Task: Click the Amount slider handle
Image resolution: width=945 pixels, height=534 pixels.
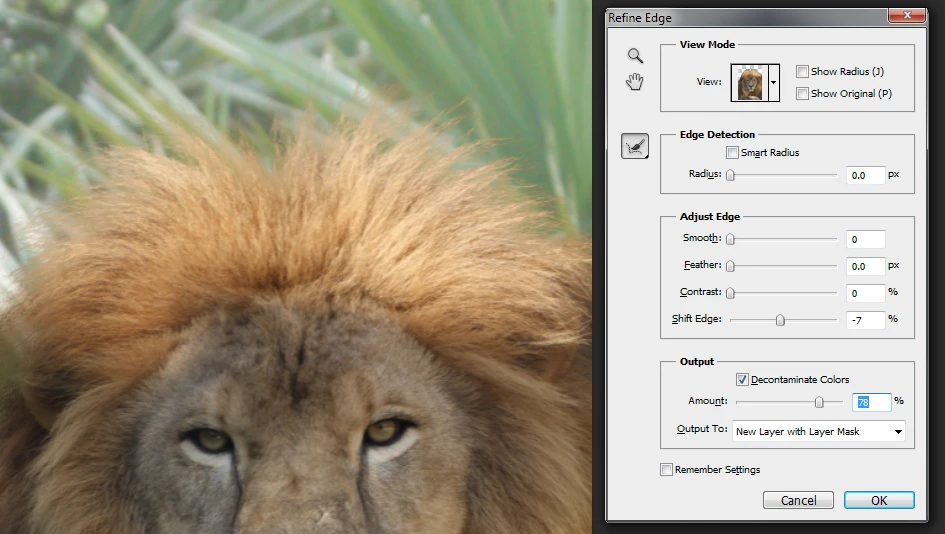Action: click(x=819, y=402)
